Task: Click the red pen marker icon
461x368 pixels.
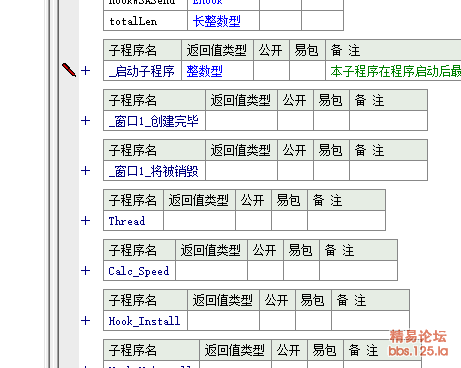Action: coord(69,70)
